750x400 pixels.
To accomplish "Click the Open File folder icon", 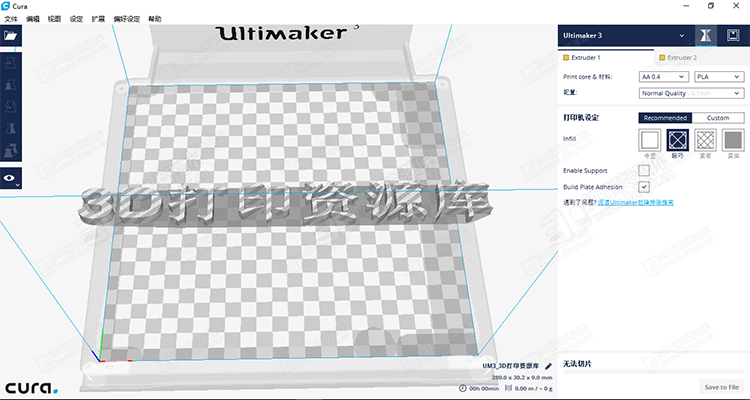I will [11, 35].
